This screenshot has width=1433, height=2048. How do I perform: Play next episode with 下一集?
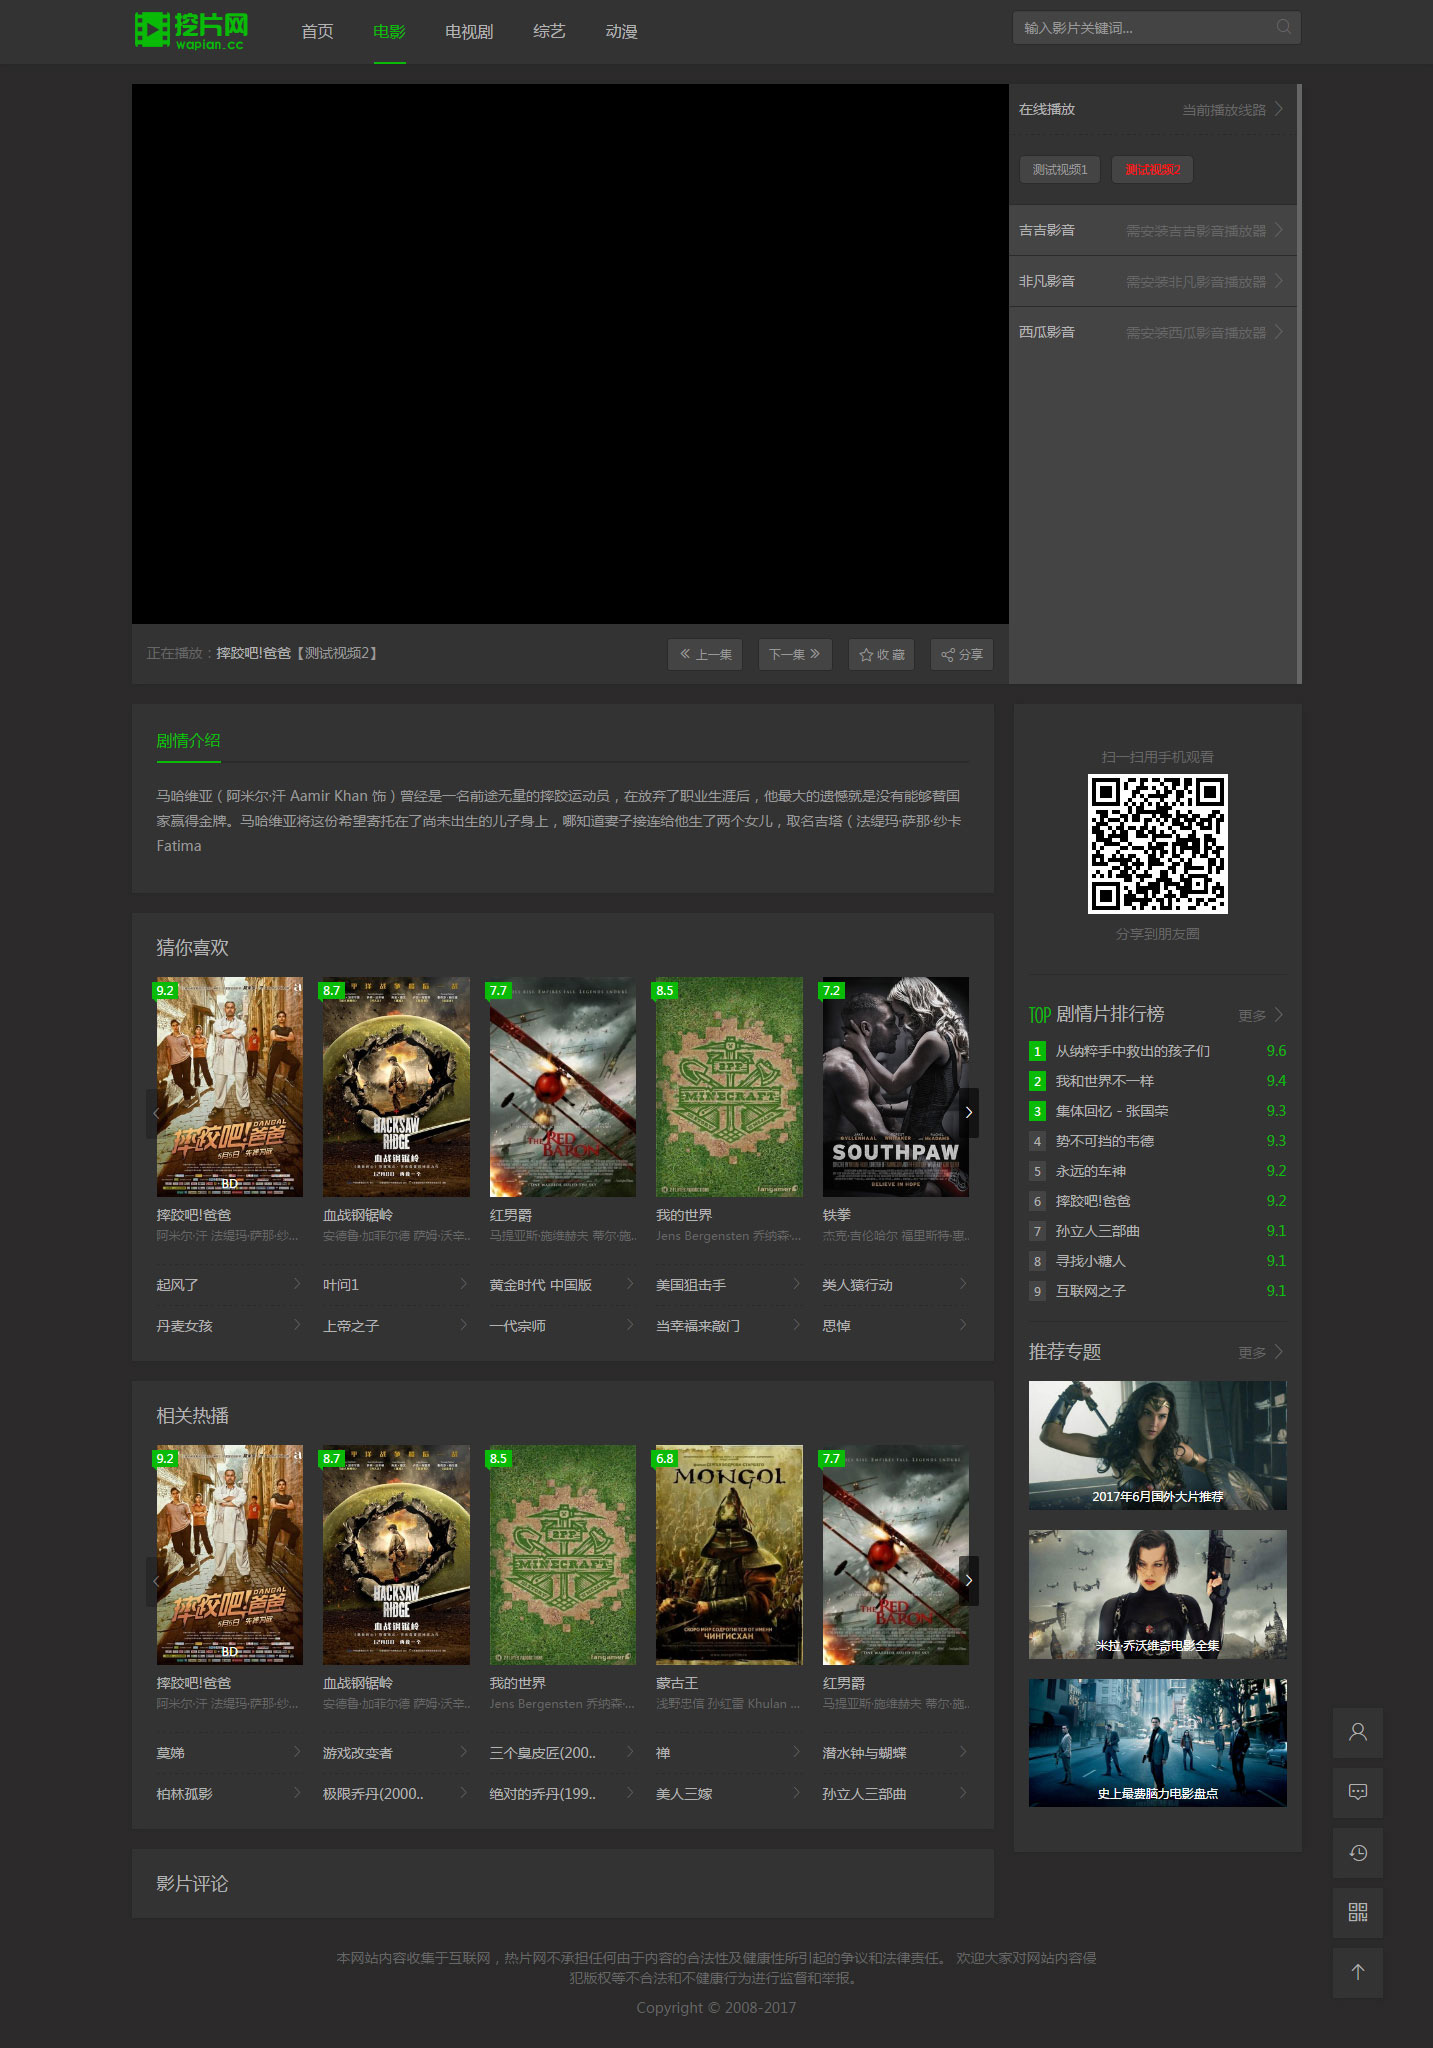795,654
